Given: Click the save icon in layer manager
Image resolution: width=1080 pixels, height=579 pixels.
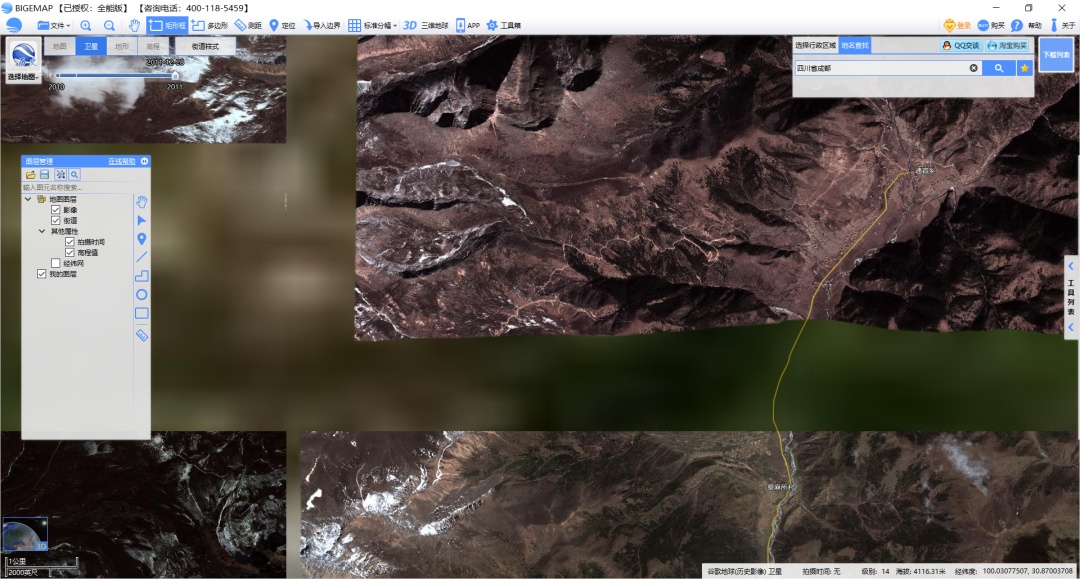Looking at the screenshot, I should tap(44, 174).
